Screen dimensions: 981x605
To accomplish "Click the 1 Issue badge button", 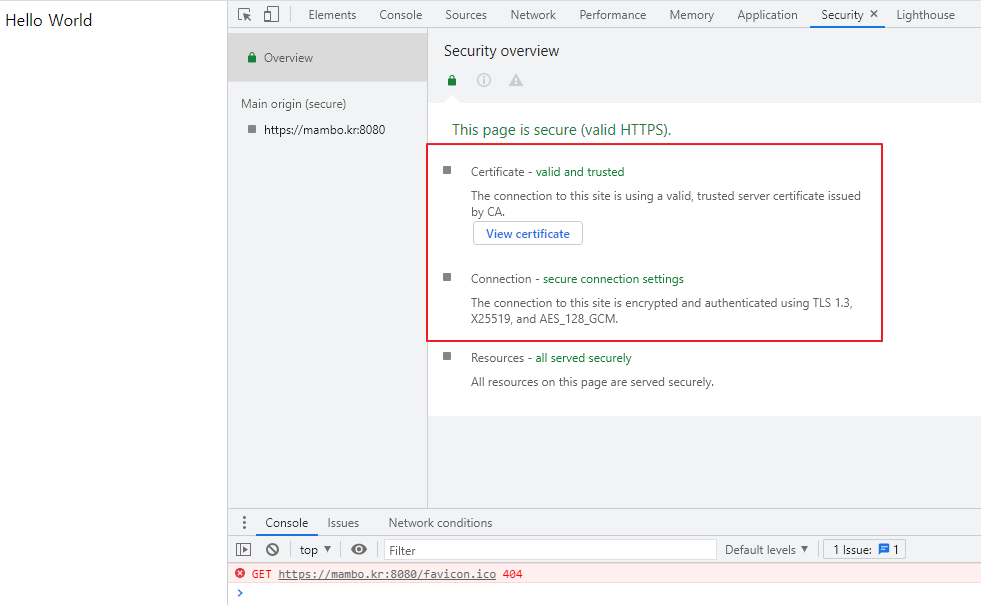I will click(x=864, y=550).
